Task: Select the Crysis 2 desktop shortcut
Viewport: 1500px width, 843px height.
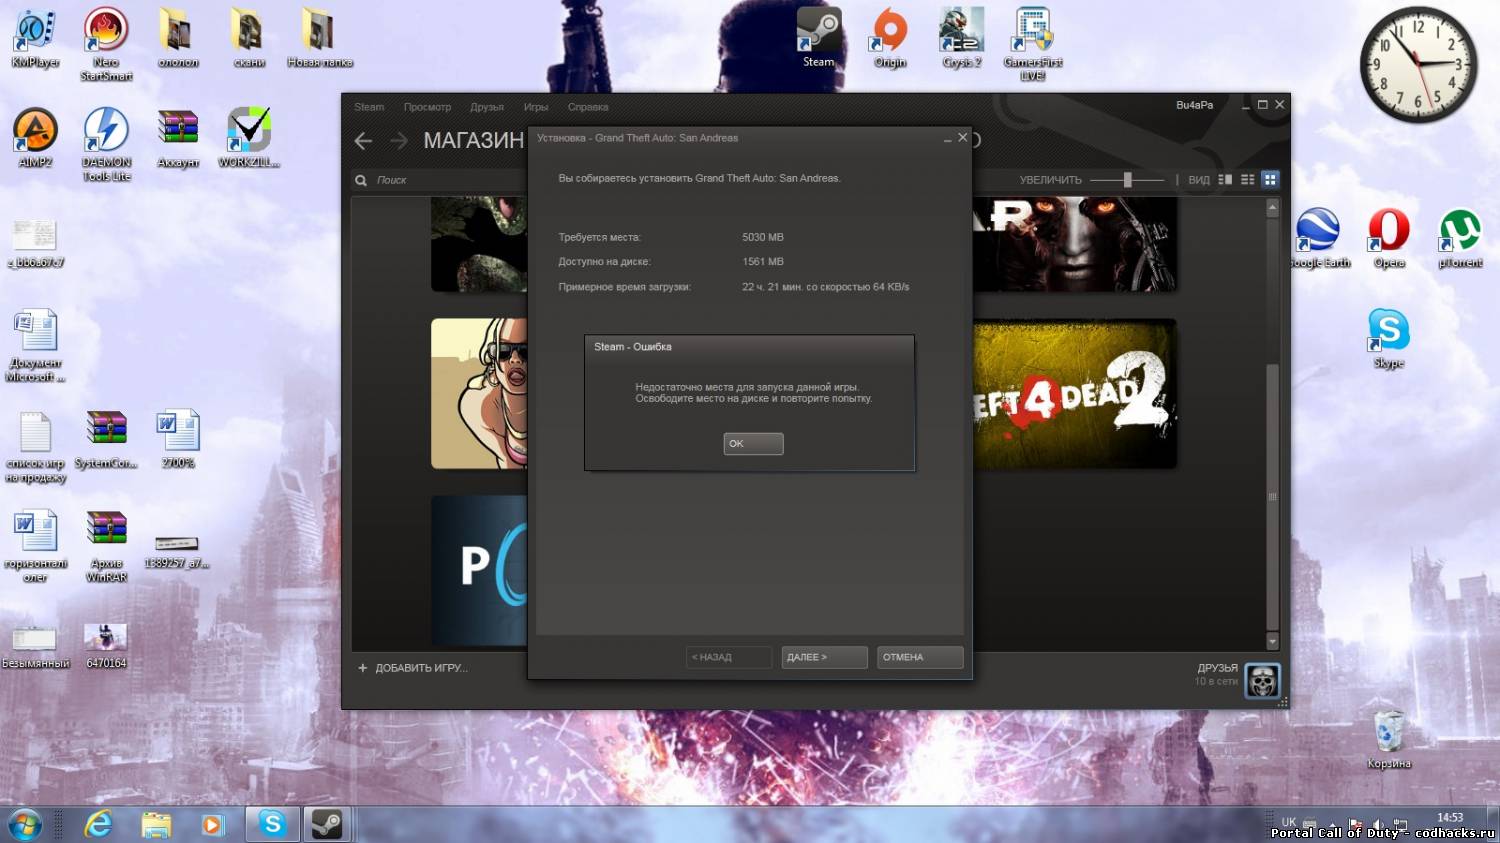Action: [x=961, y=37]
